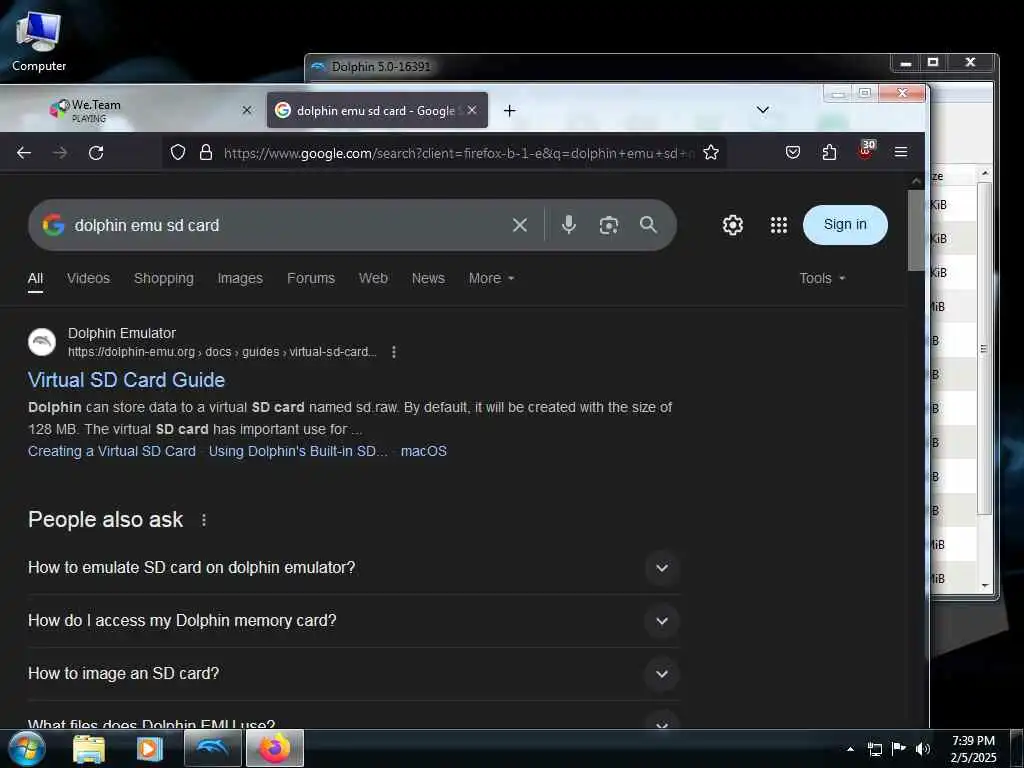Open the Windows Start orb
Image resolution: width=1024 pixels, height=768 pixels.
pos(27,748)
